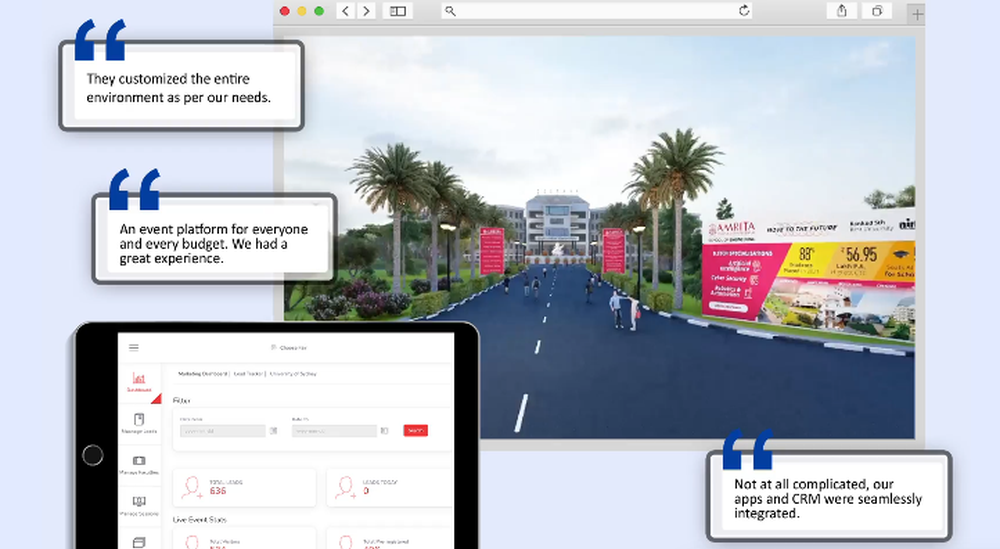Click the right red banner by the road

[614, 251]
